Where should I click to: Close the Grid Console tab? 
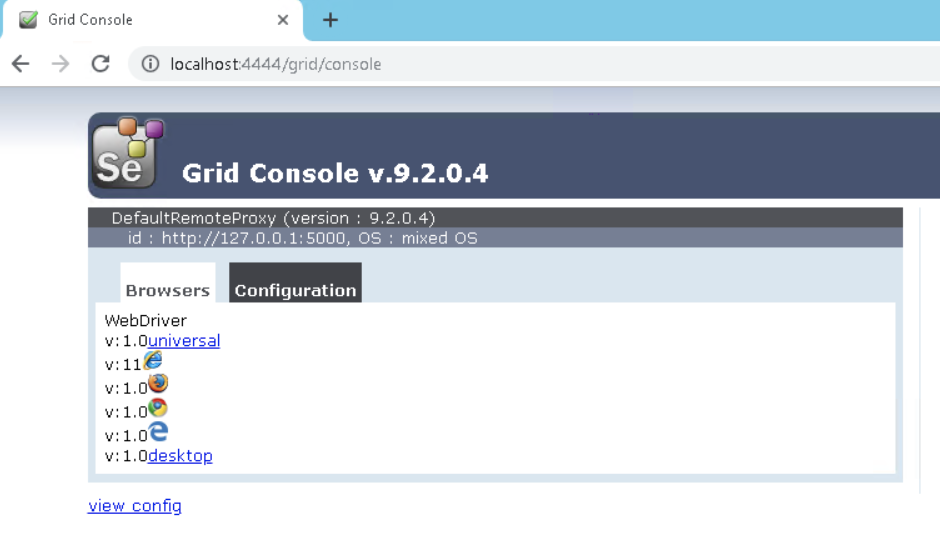[283, 20]
